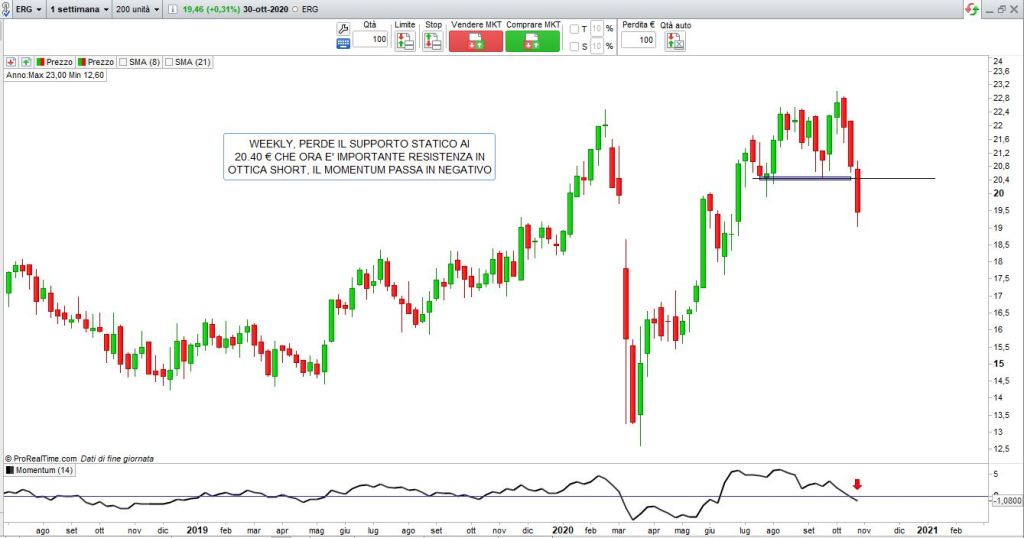Click the blue keyboard icon
The height and width of the screenshot is (538, 1024).
click(x=344, y=43)
